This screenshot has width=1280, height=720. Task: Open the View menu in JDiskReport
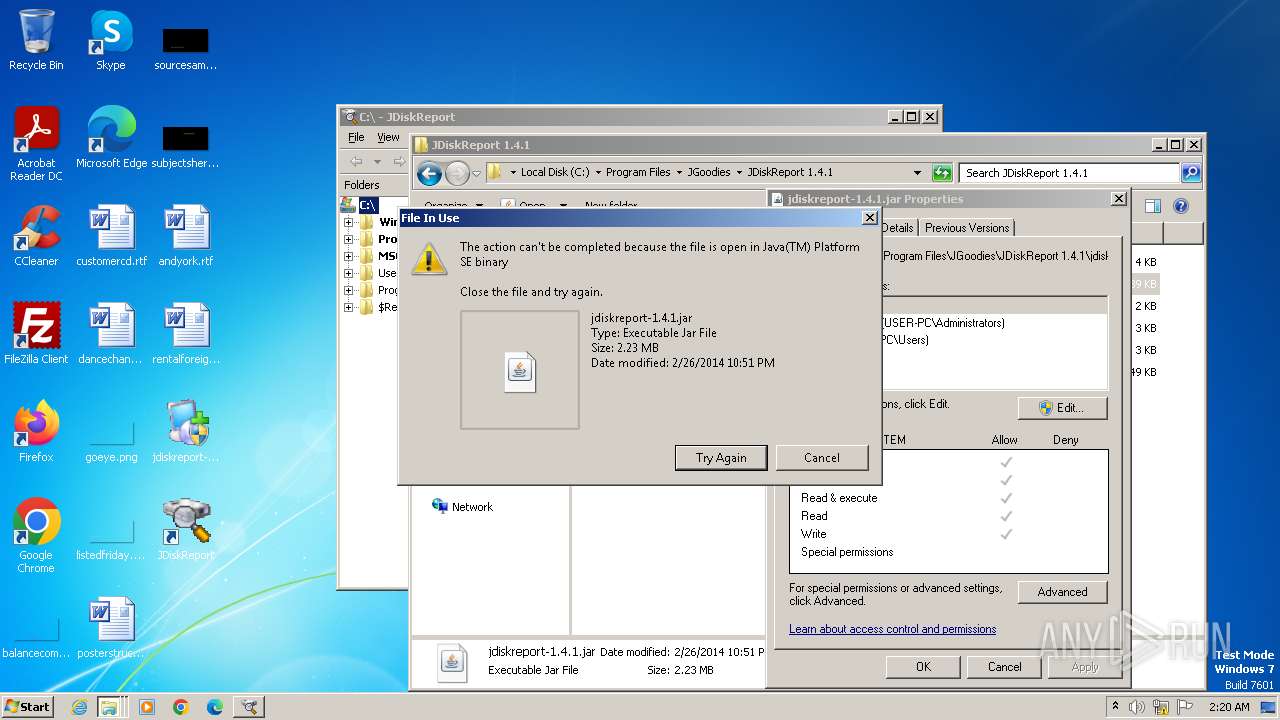point(388,137)
